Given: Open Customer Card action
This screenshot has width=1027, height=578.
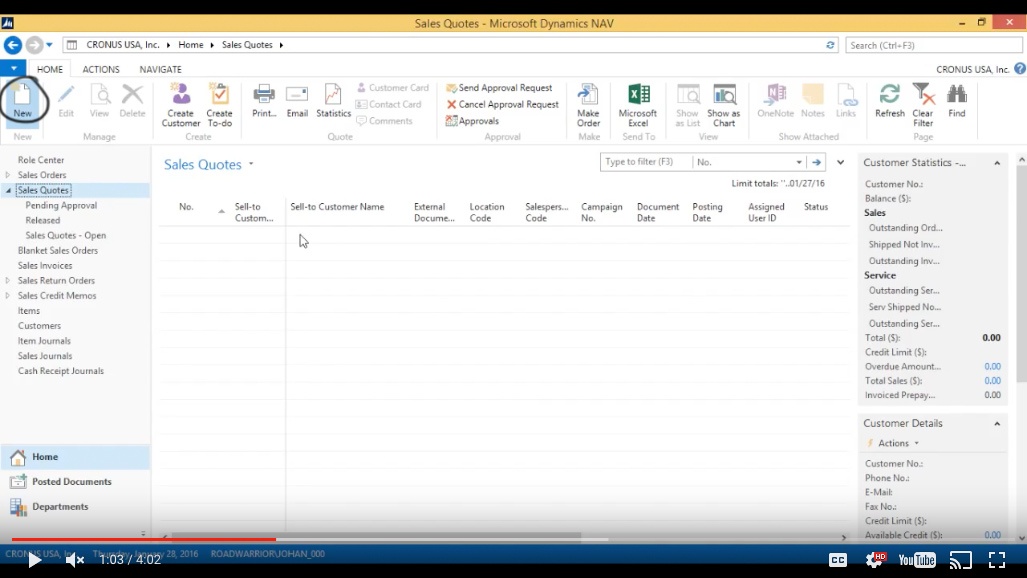Looking at the screenshot, I should click(392, 88).
